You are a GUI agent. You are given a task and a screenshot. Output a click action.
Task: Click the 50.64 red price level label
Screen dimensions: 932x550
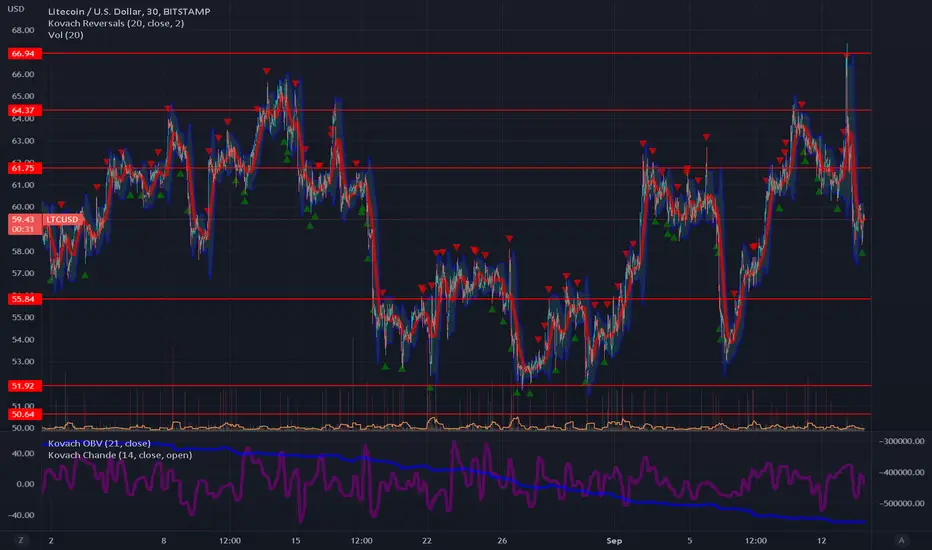pyautogui.click(x=24, y=414)
